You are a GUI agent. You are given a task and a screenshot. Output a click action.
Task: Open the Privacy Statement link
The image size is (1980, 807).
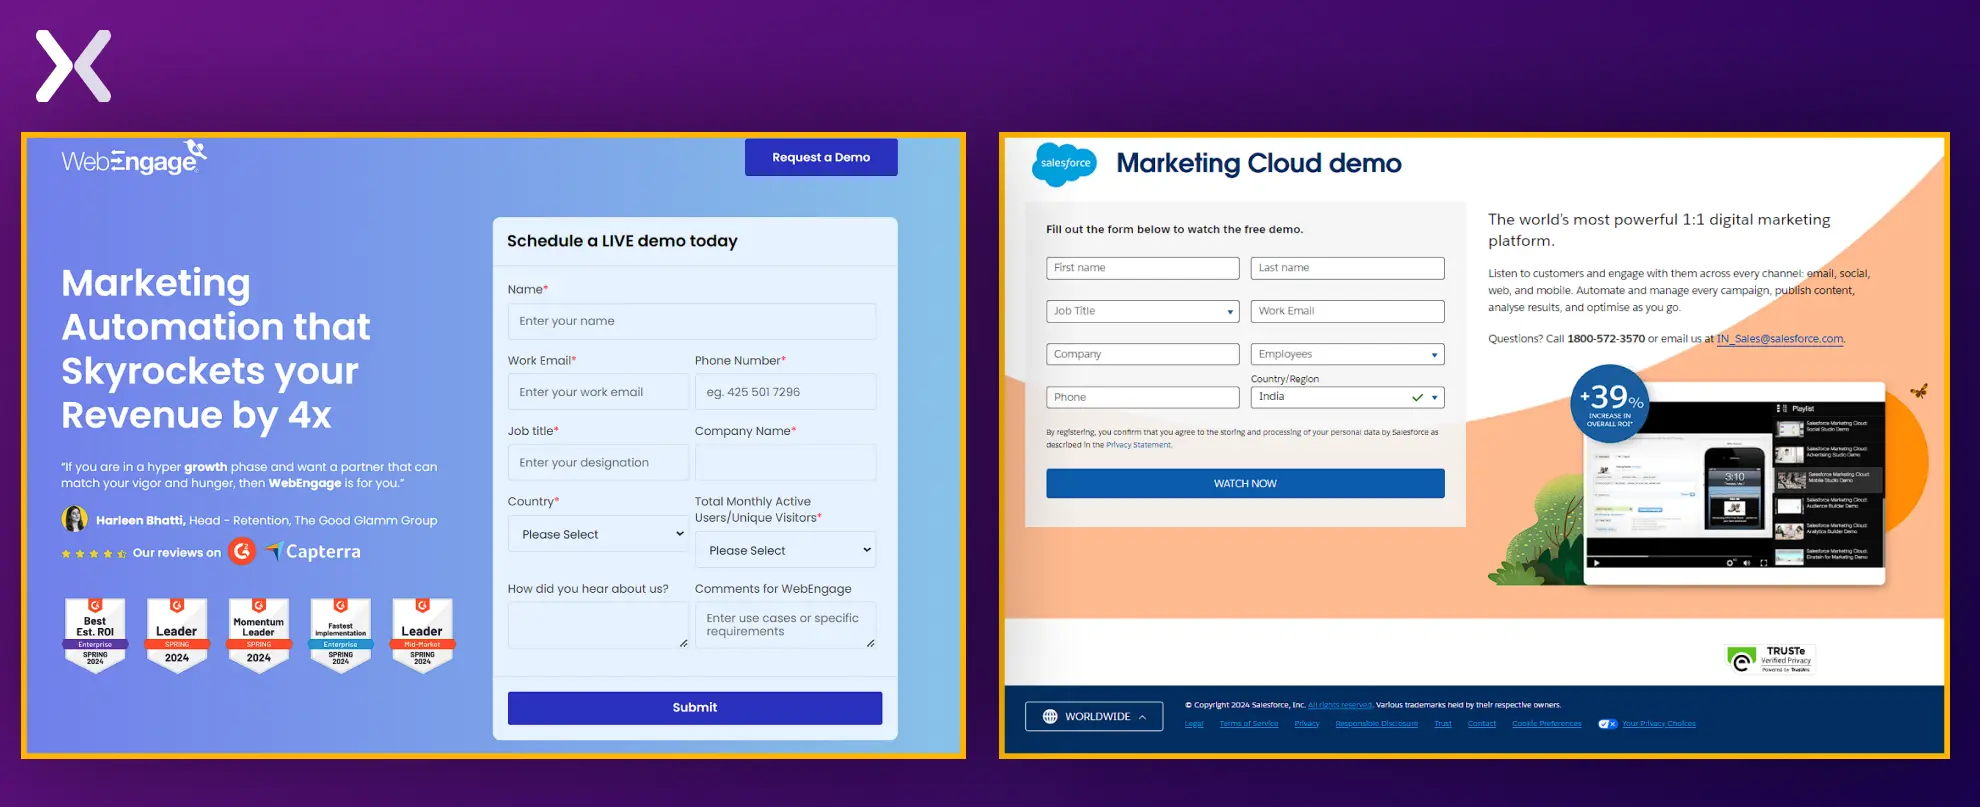click(1138, 445)
